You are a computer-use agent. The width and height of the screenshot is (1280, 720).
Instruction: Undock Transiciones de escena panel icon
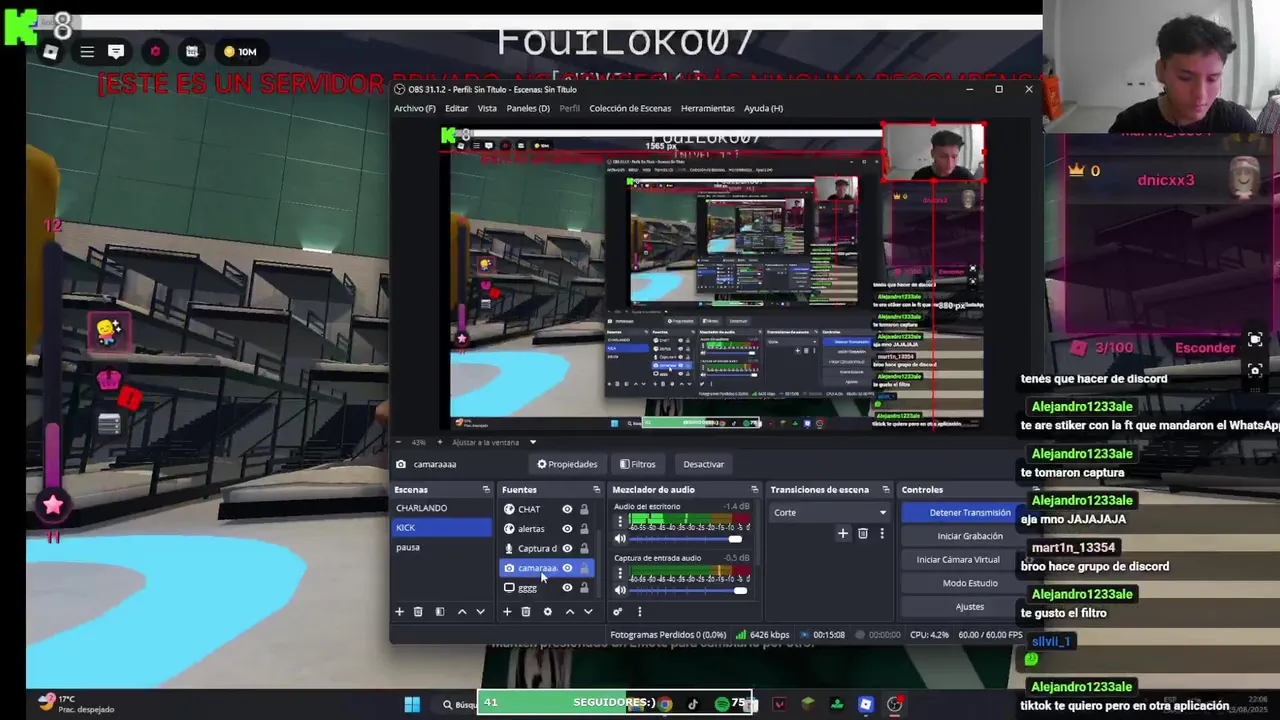[x=885, y=490]
